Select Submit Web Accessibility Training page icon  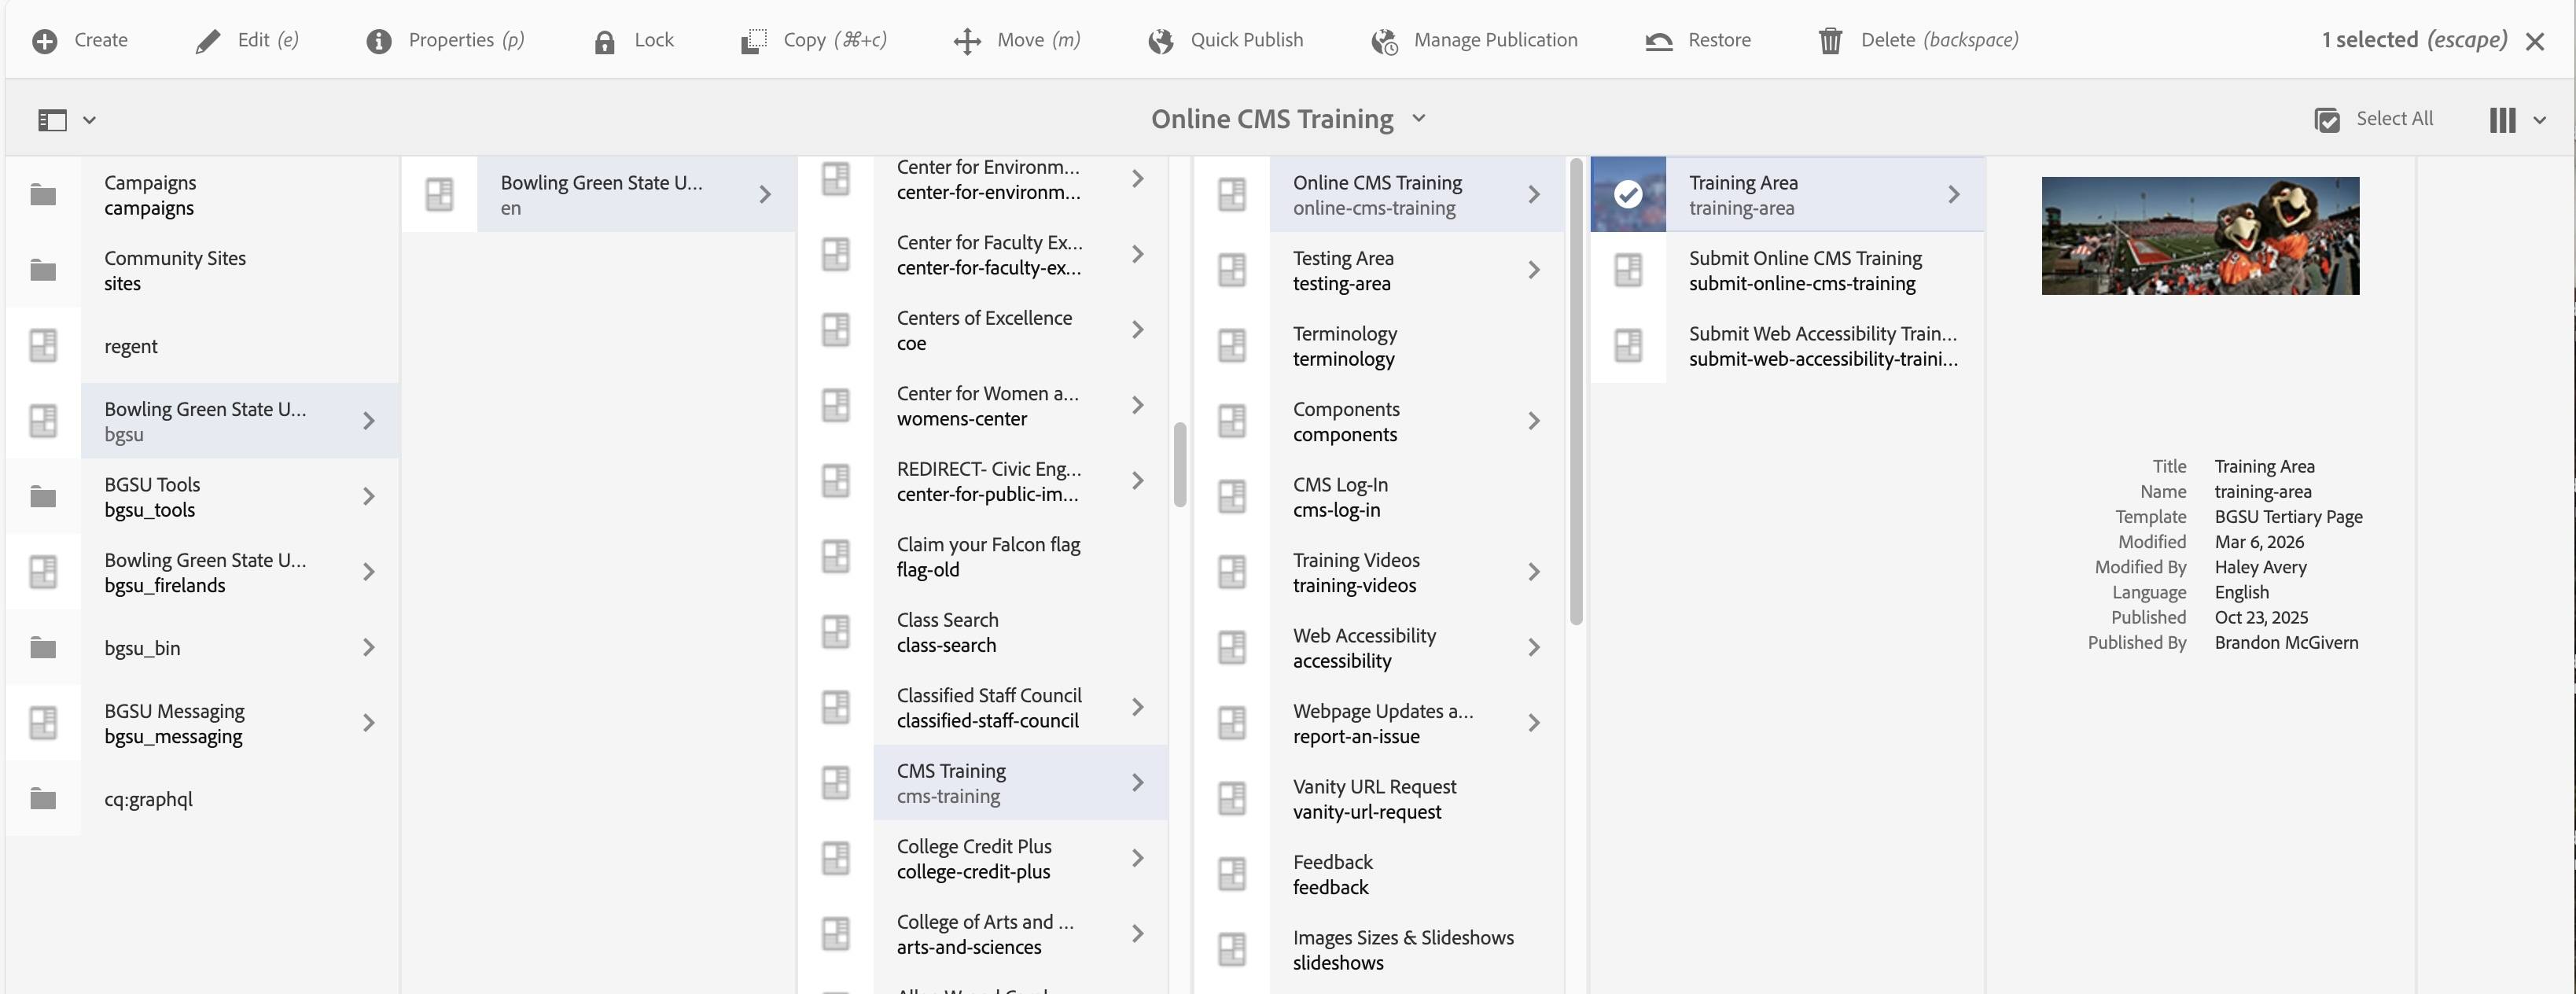coord(1628,345)
